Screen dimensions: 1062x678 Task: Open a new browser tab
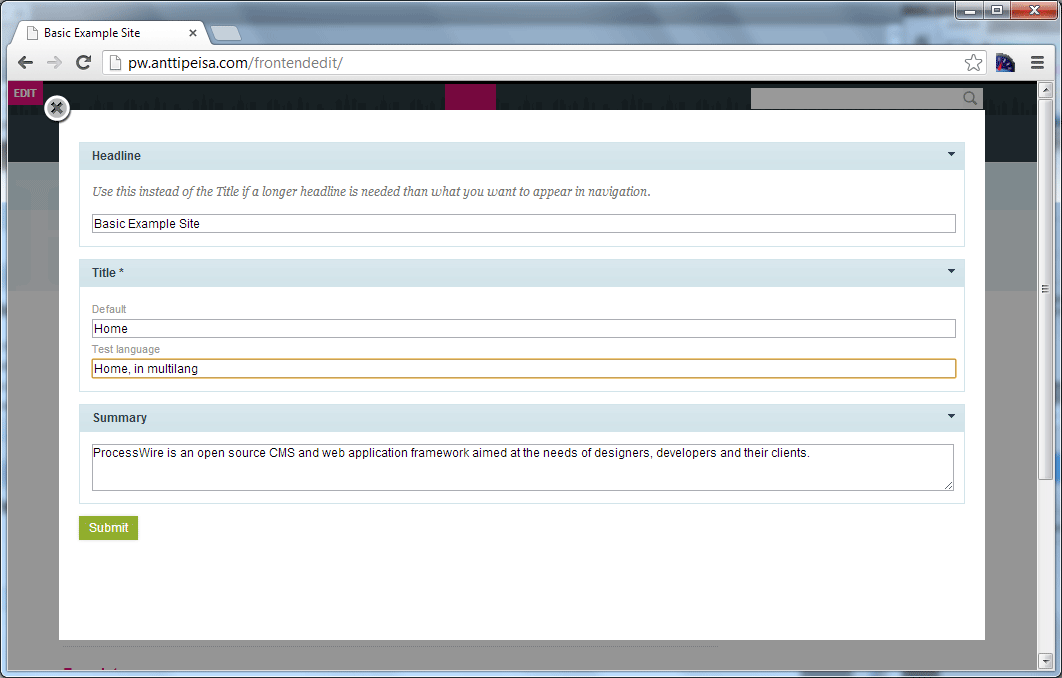(x=226, y=34)
